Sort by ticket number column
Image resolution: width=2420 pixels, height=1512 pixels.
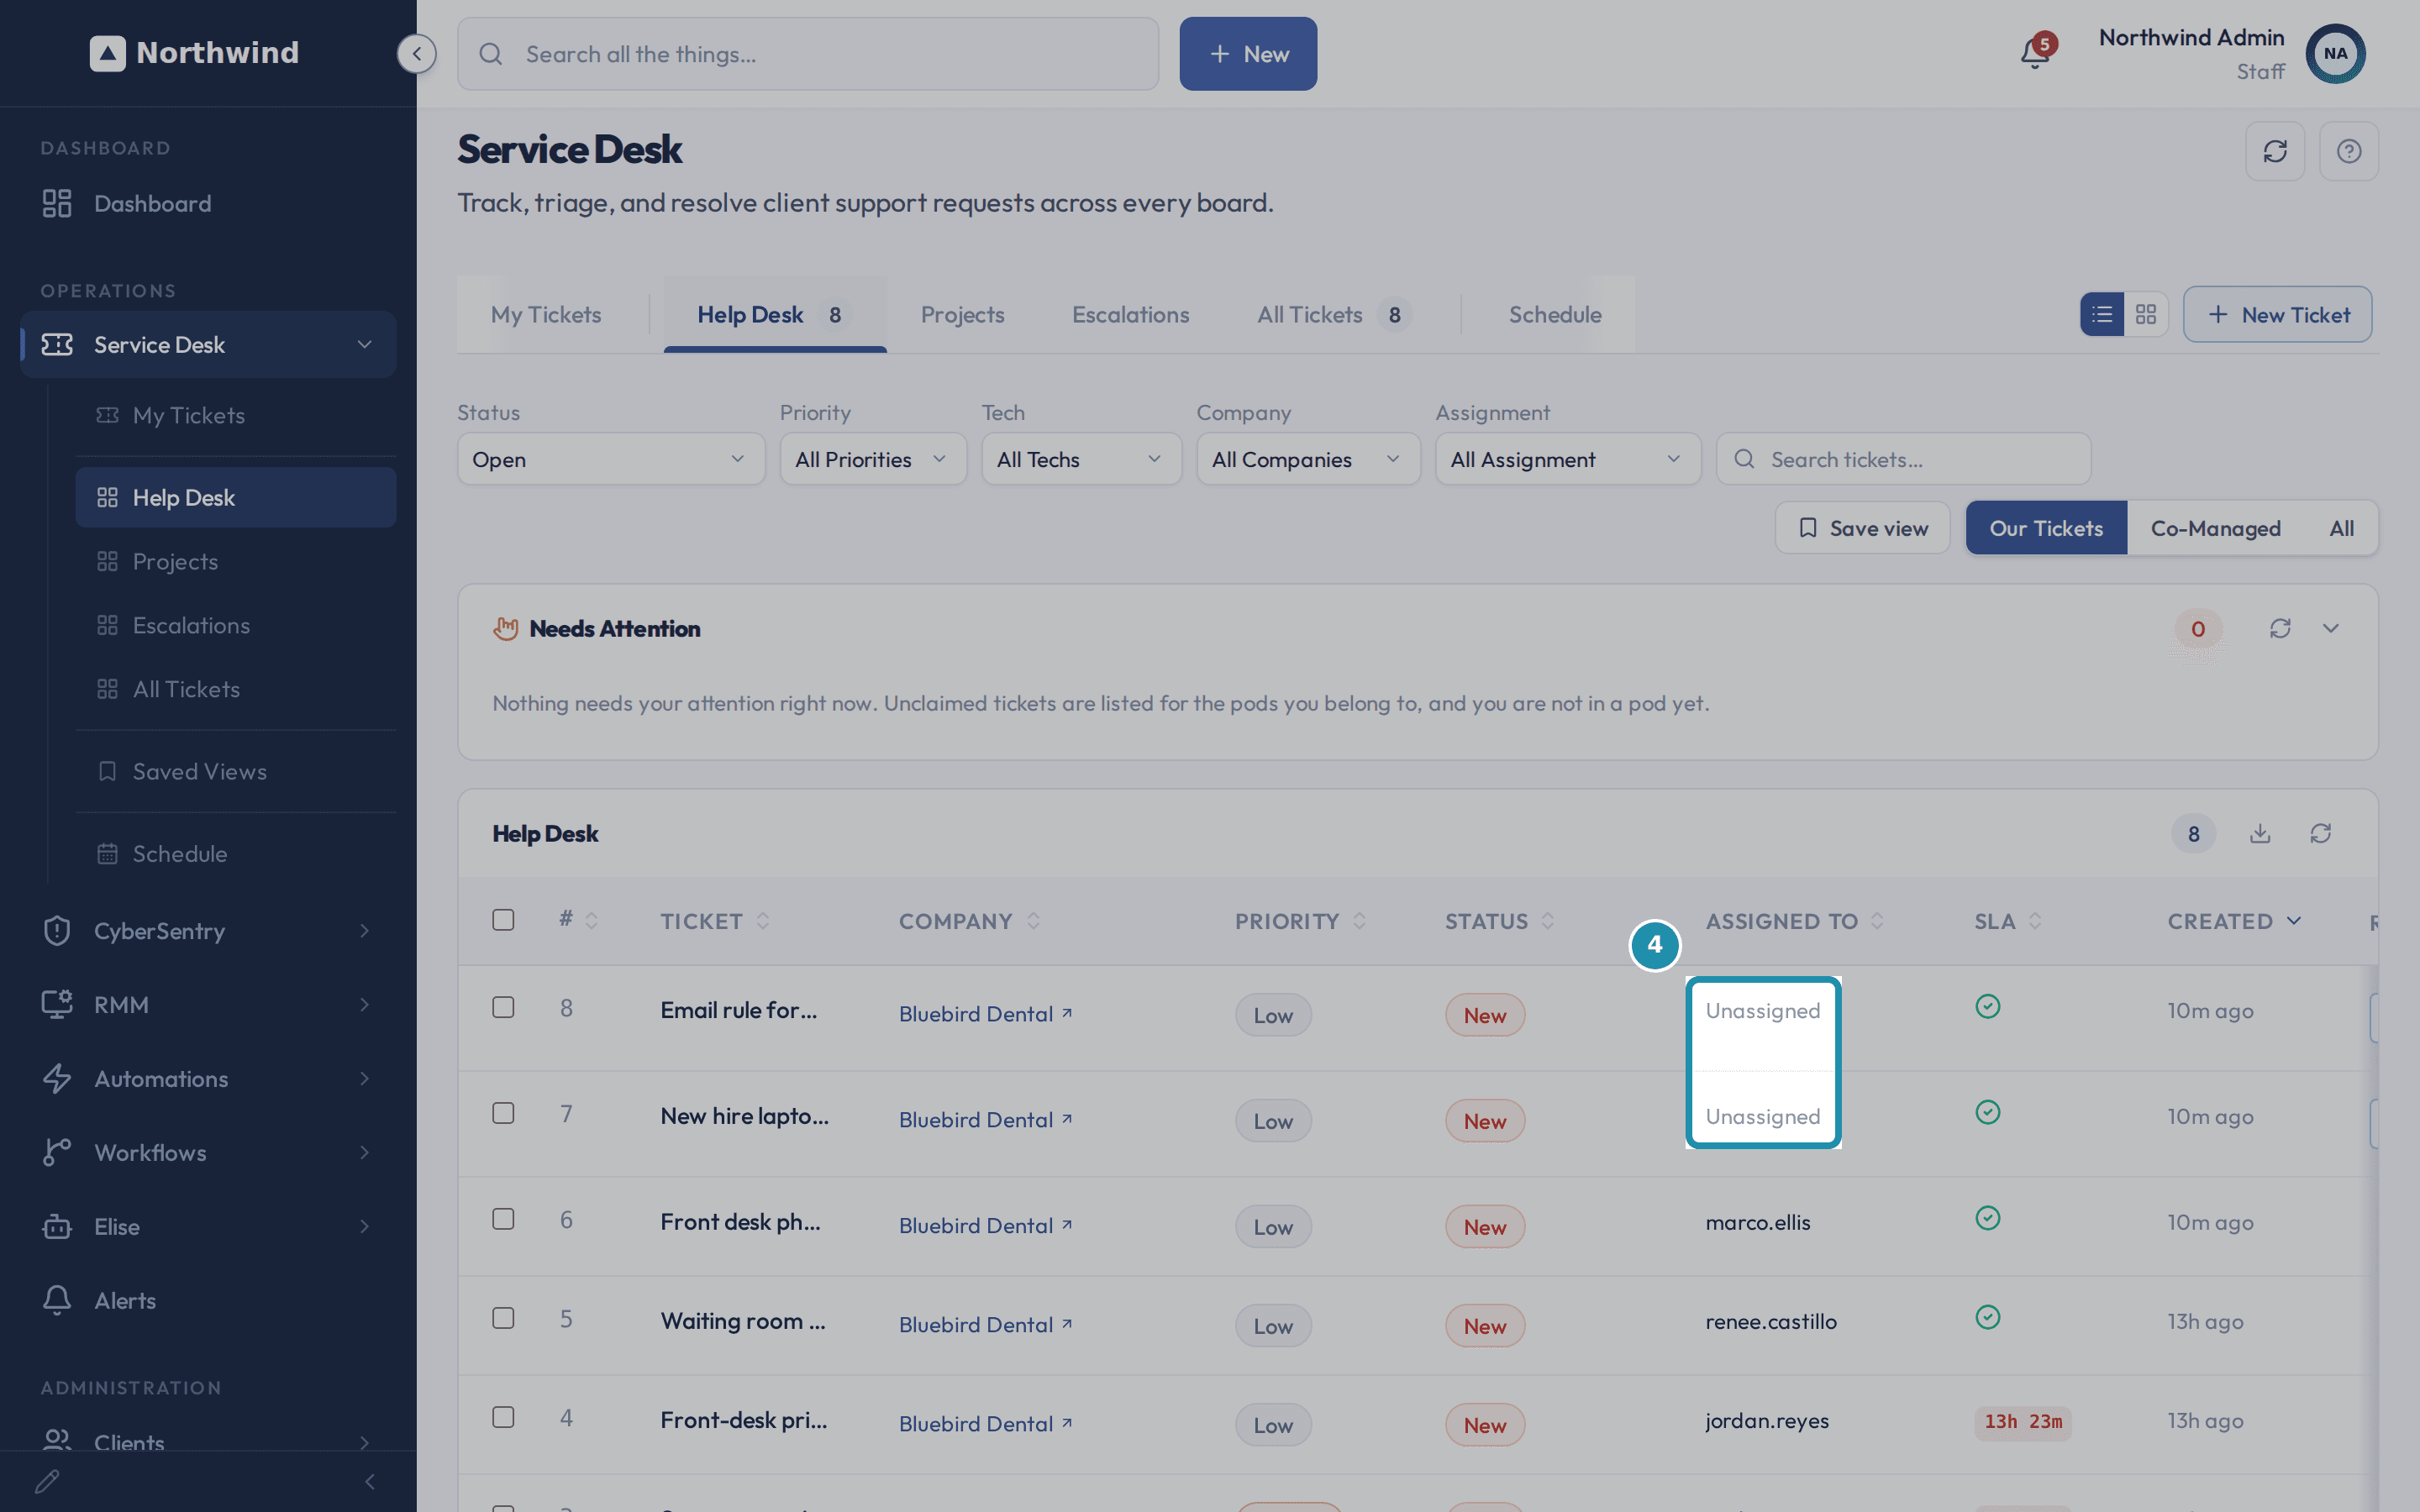click(579, 920)
